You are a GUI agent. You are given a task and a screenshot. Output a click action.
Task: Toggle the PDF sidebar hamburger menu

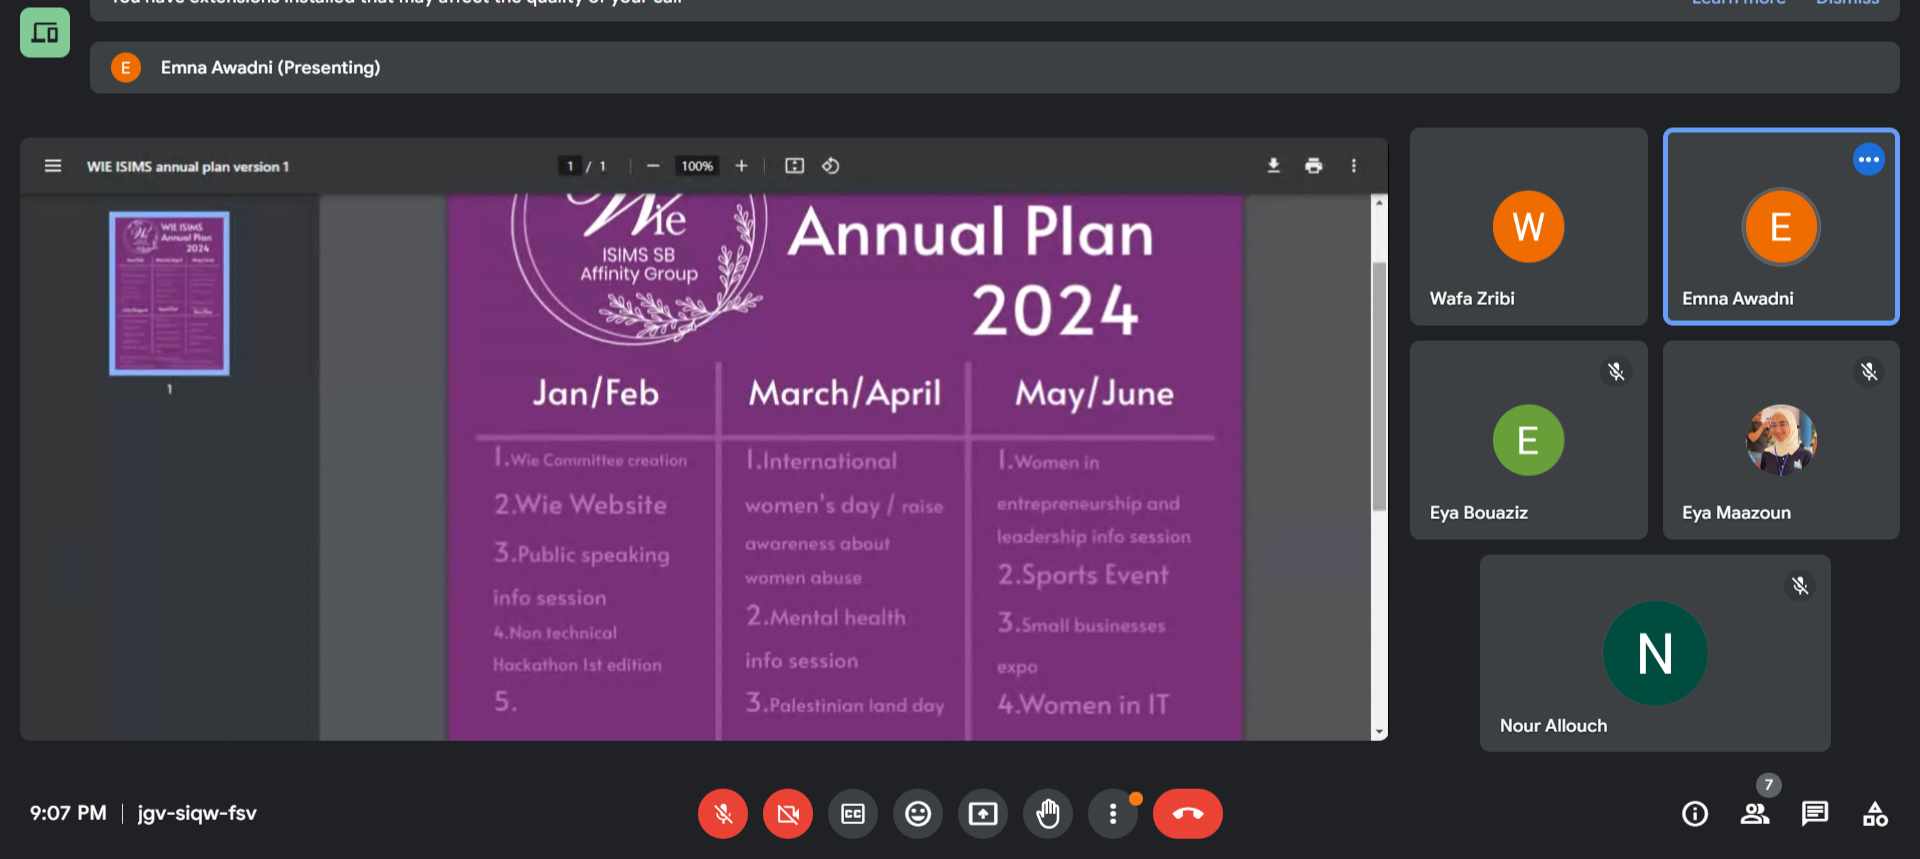(53, 166)
